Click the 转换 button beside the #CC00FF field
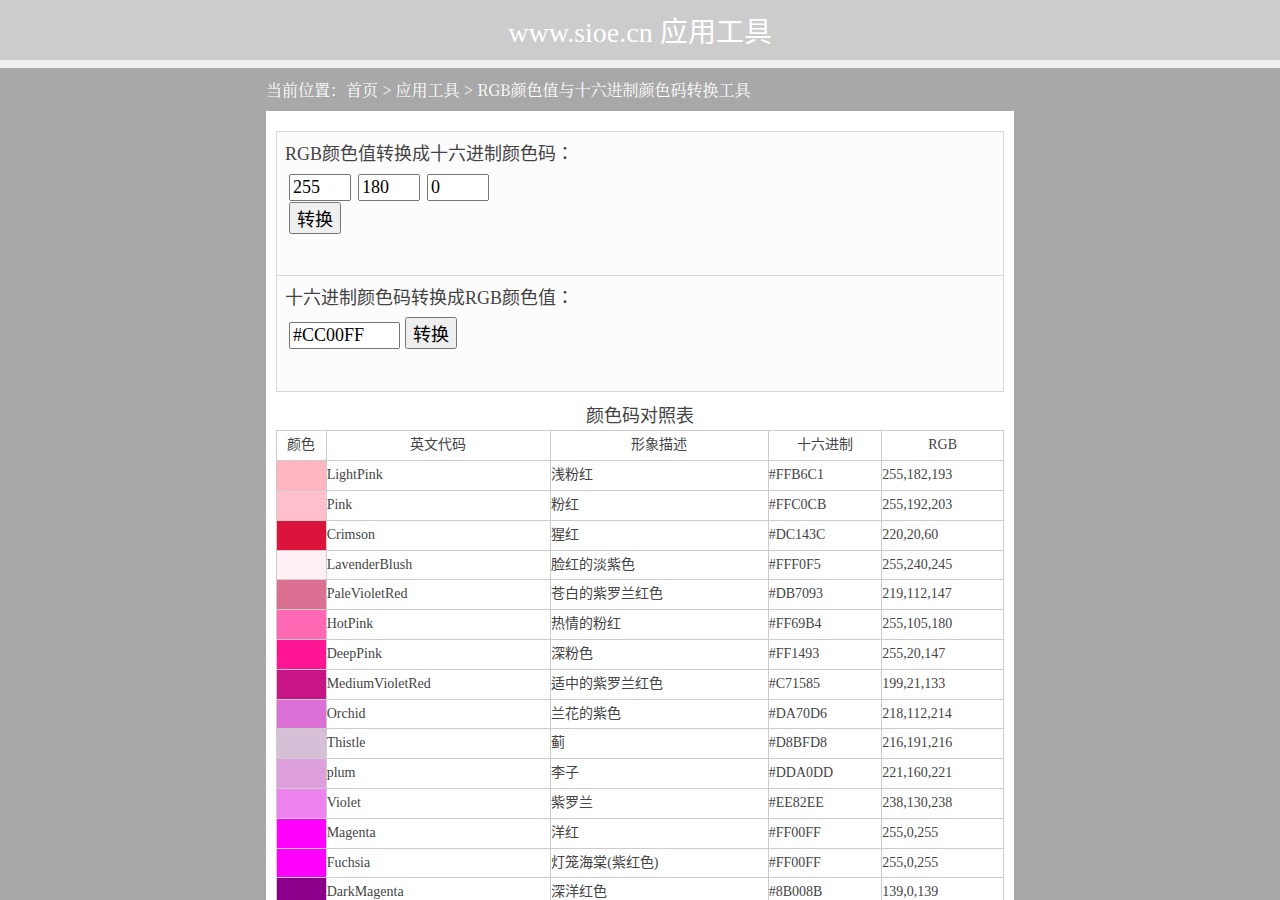Screen dimensions: 1280x900 coord(431,333)
